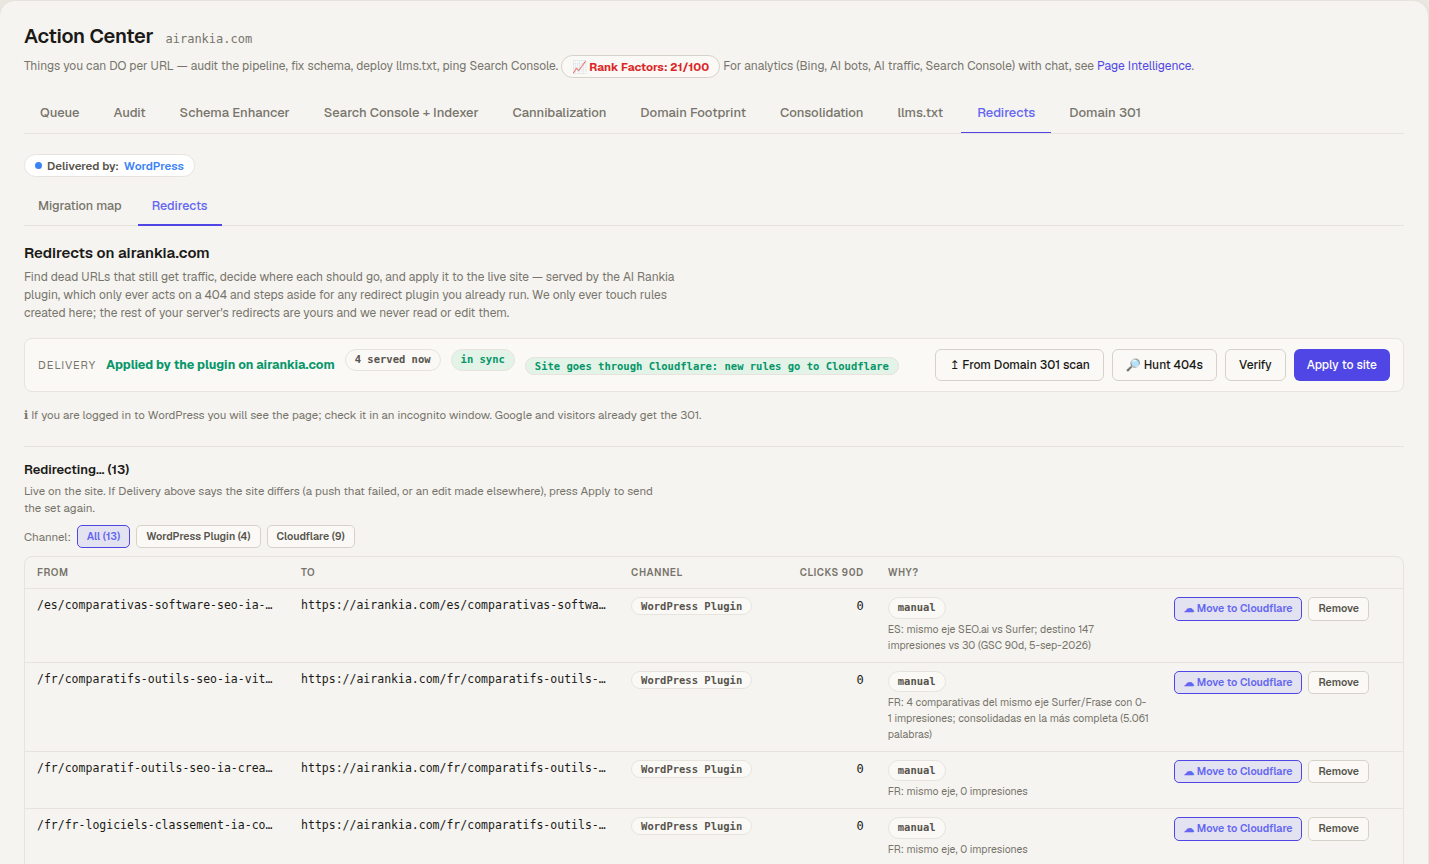Remove the /fr/fr-logiciels-classement redirect
This screenshot has height=864, width=1429.
click(x=1338, y=829)
